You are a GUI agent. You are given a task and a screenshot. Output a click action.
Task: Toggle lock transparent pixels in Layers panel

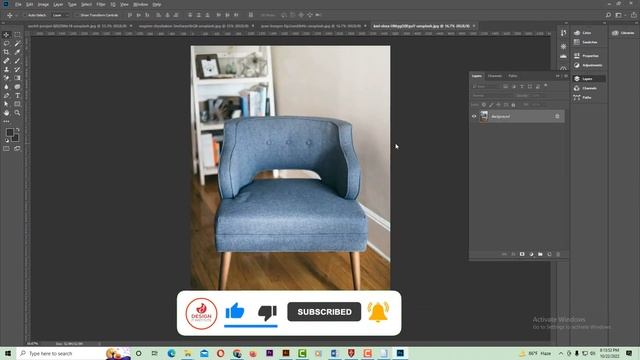[x=484, y=105]
